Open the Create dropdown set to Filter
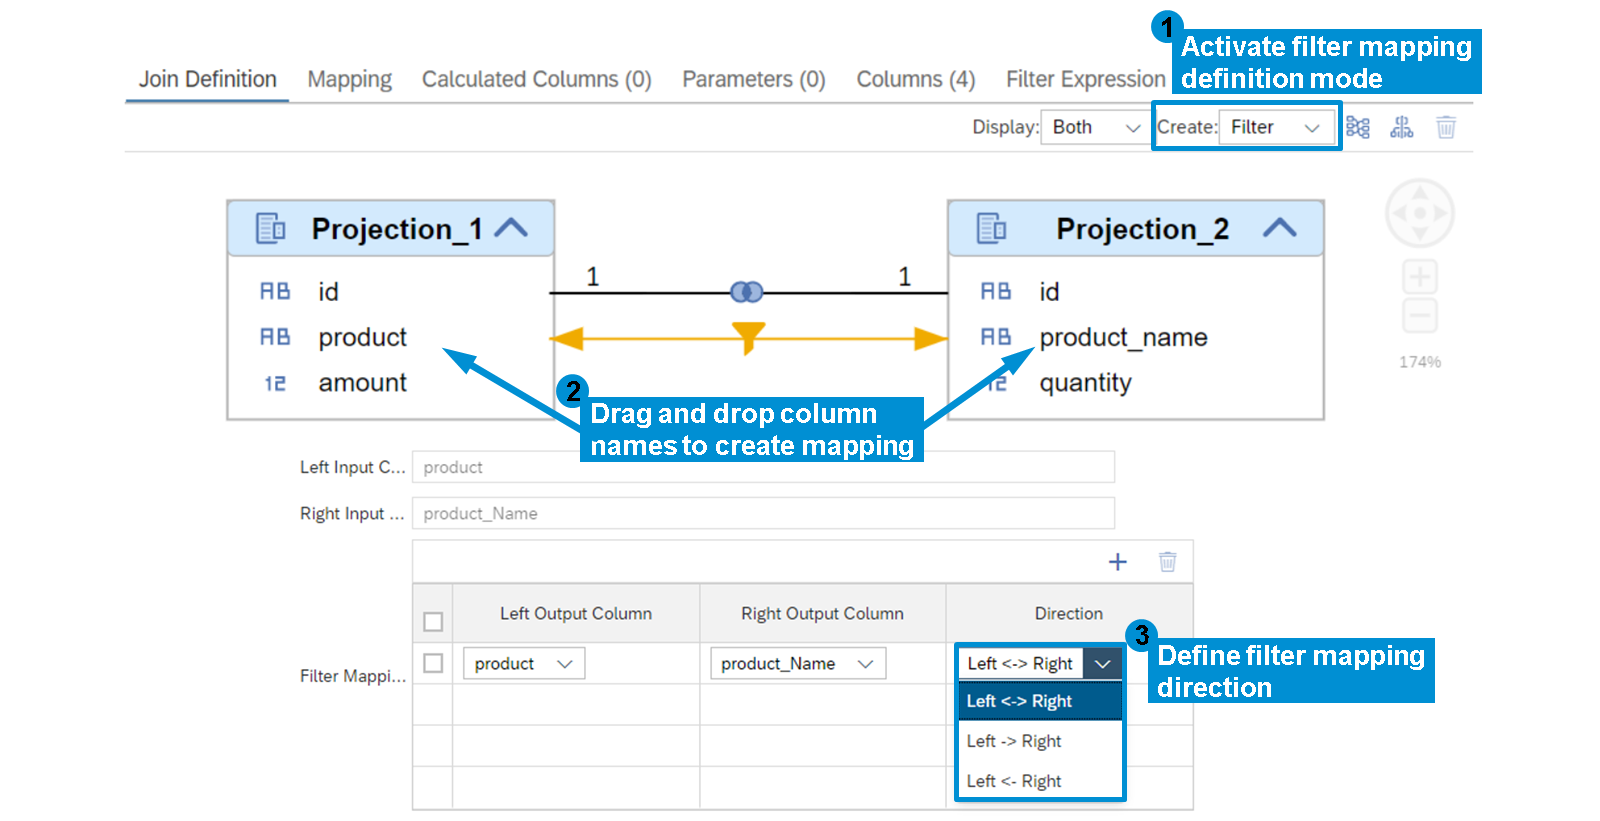Screen dimensions: 1600x821 coord(1276,127)
